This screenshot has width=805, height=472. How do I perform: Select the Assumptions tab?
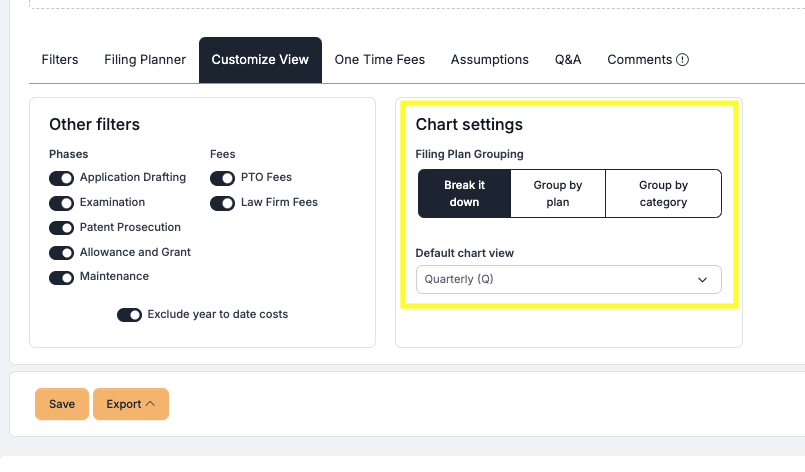[x=490, y=60]
